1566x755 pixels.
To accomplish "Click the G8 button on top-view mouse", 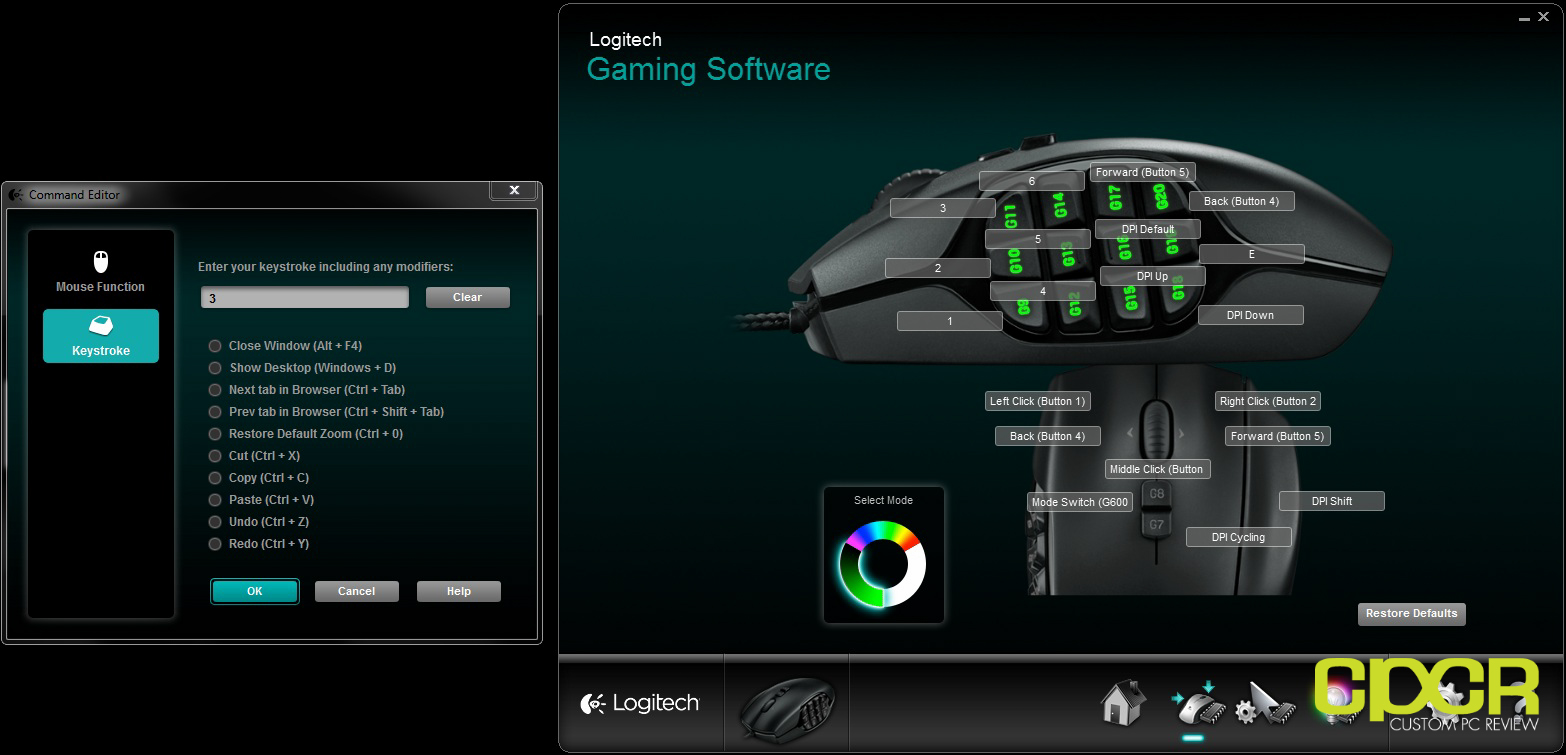I will 1156,494.
